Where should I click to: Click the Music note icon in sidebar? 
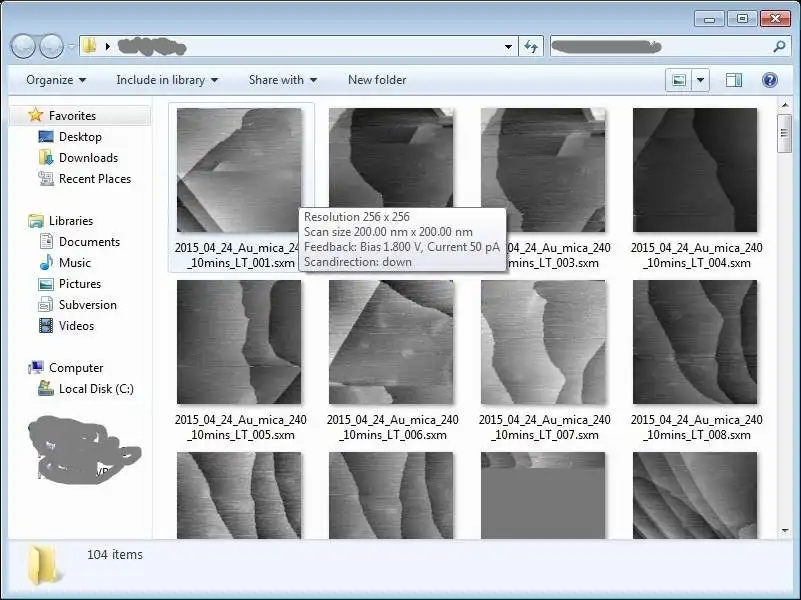46,262
